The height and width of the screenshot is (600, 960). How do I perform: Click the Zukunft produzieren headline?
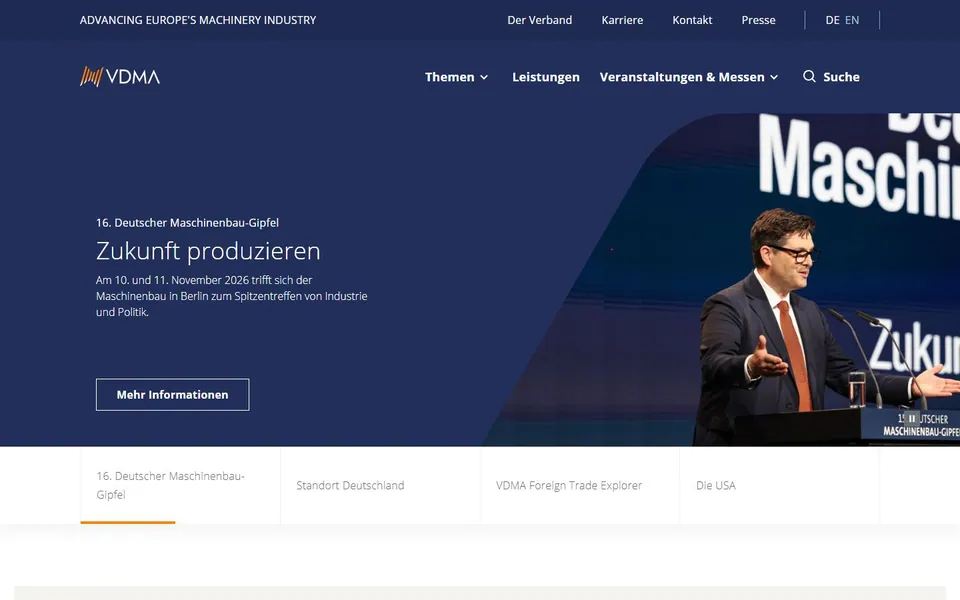point(208,251)
